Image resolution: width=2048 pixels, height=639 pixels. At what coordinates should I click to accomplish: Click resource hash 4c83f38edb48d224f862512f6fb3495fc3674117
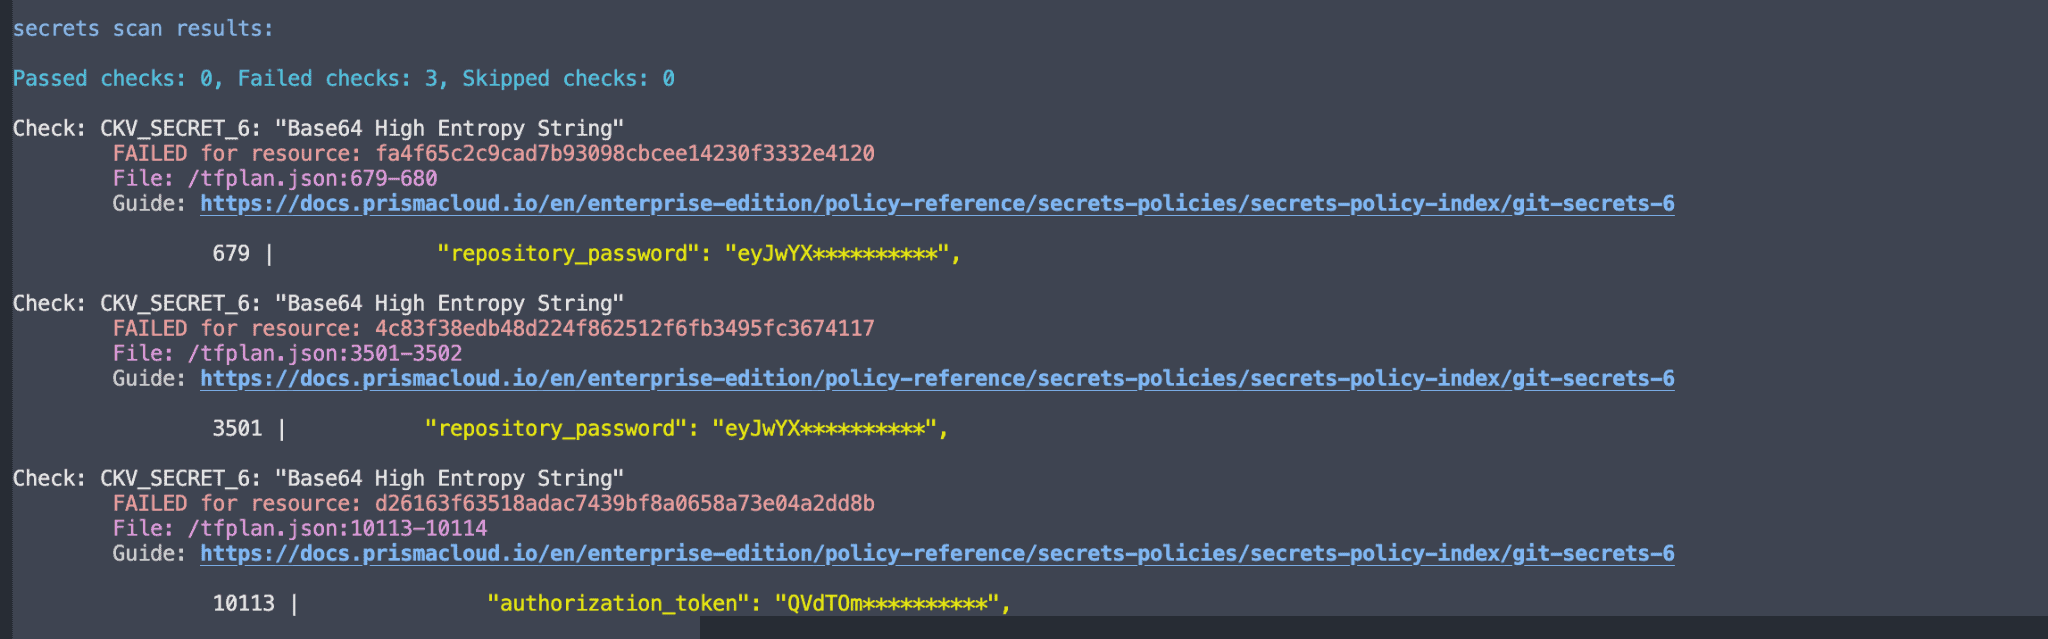coord(625,329)
